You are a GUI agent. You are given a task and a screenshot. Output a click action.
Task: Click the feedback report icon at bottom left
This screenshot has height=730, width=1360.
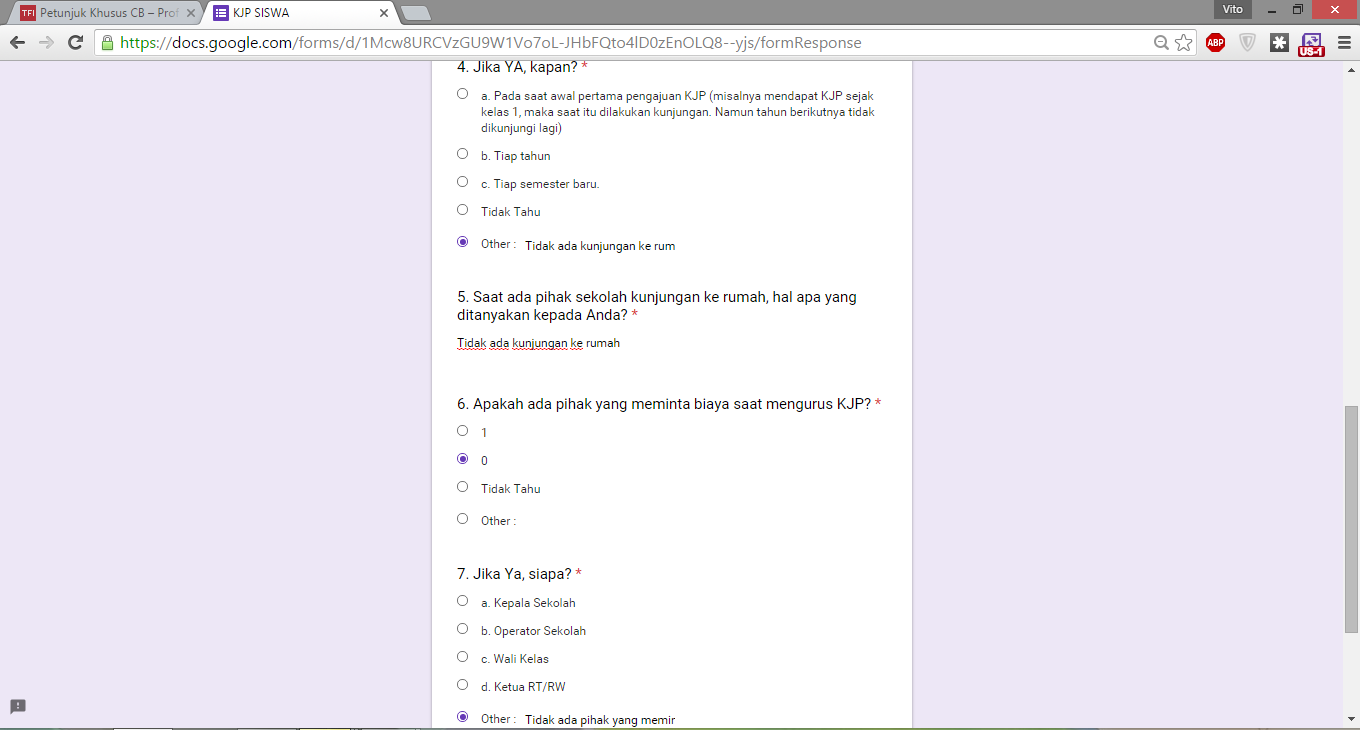coord(18,706)
